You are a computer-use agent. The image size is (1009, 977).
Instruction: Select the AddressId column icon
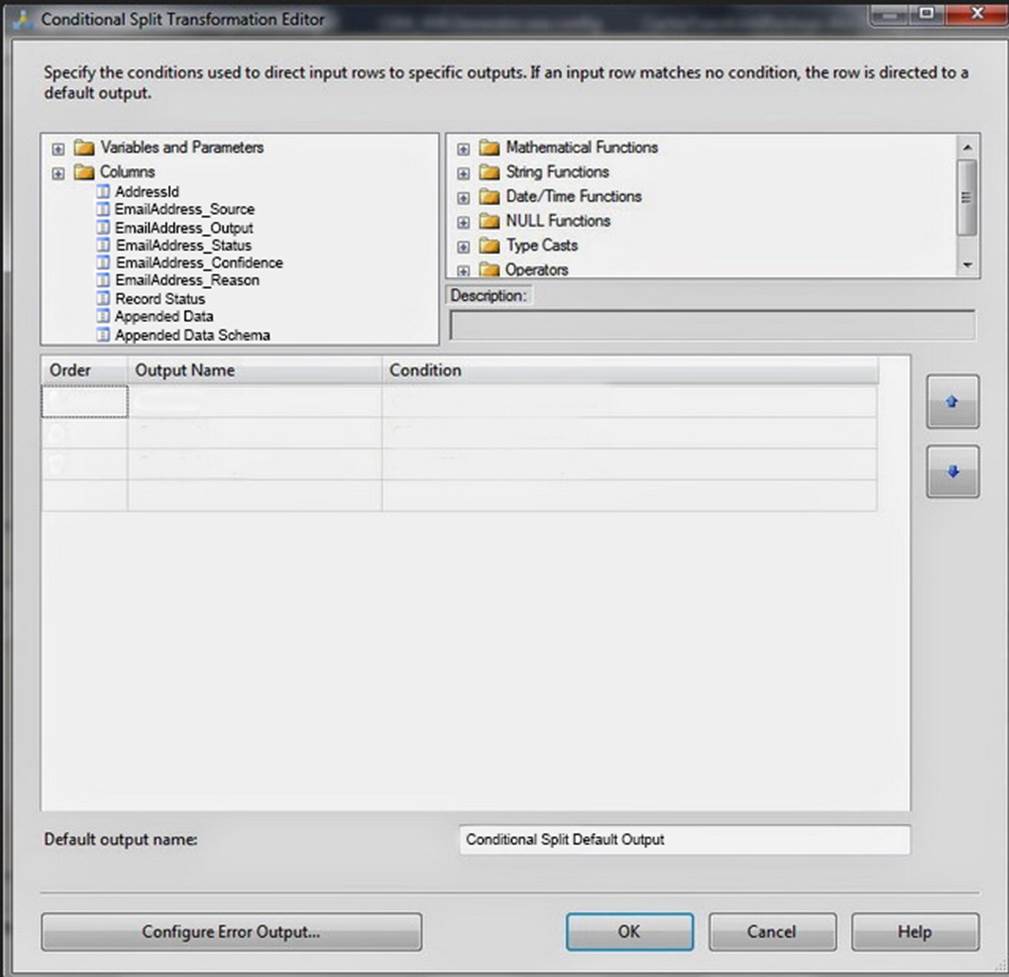click(x=102, y=191)
